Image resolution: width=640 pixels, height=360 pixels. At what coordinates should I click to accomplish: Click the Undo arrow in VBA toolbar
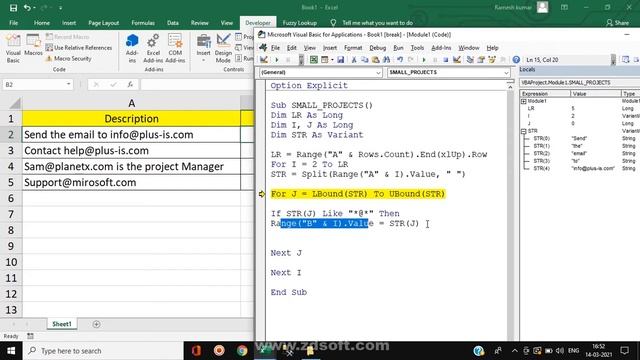point(400,60)
